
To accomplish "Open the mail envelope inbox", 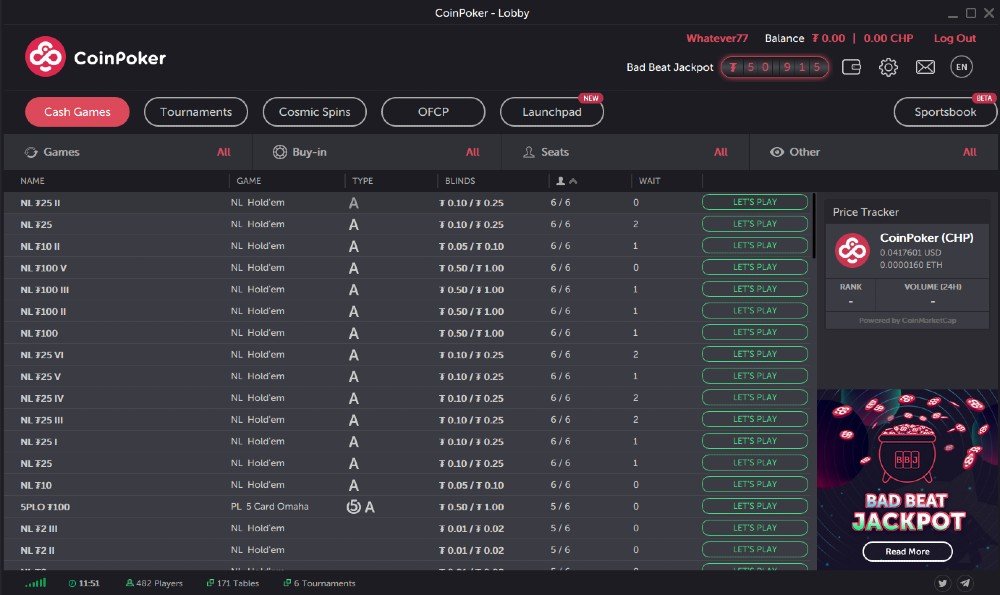I will click(925, 67).
